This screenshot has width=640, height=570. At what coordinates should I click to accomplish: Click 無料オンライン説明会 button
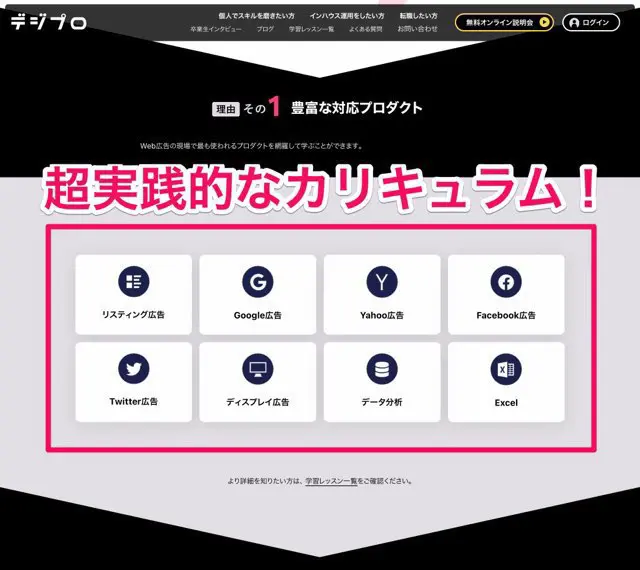pyautogui.click(x=504, y=22)
